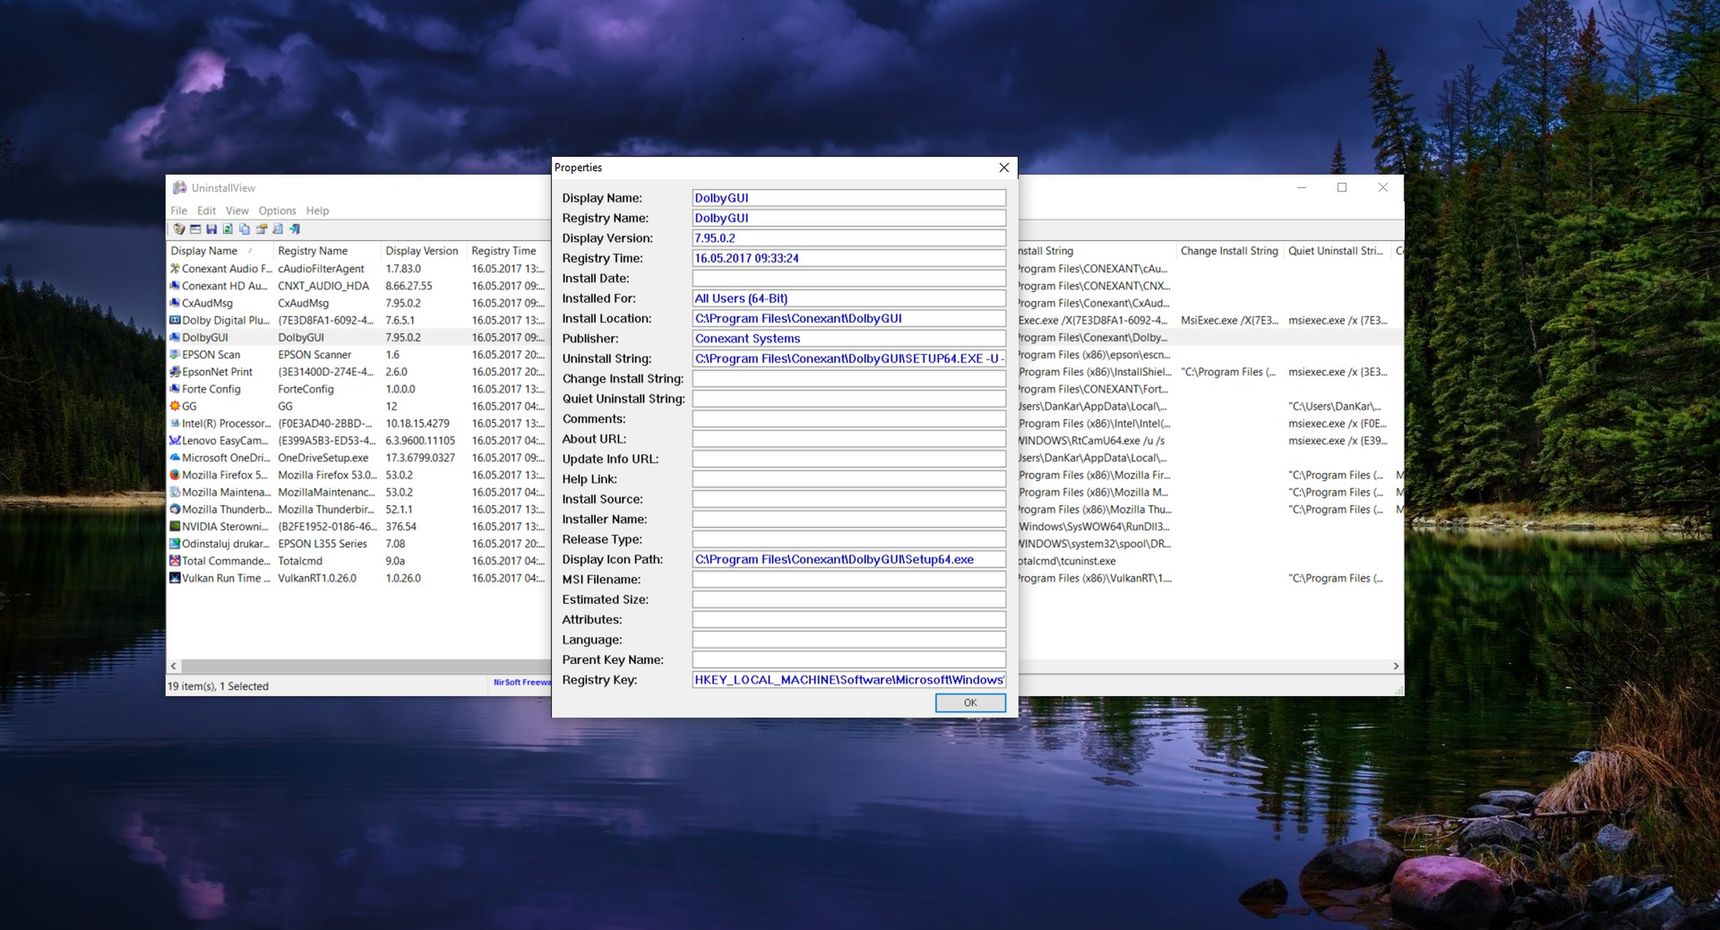
Task: Click the GG app row icon
Action: pyautogui.click(x=175, y=406)
